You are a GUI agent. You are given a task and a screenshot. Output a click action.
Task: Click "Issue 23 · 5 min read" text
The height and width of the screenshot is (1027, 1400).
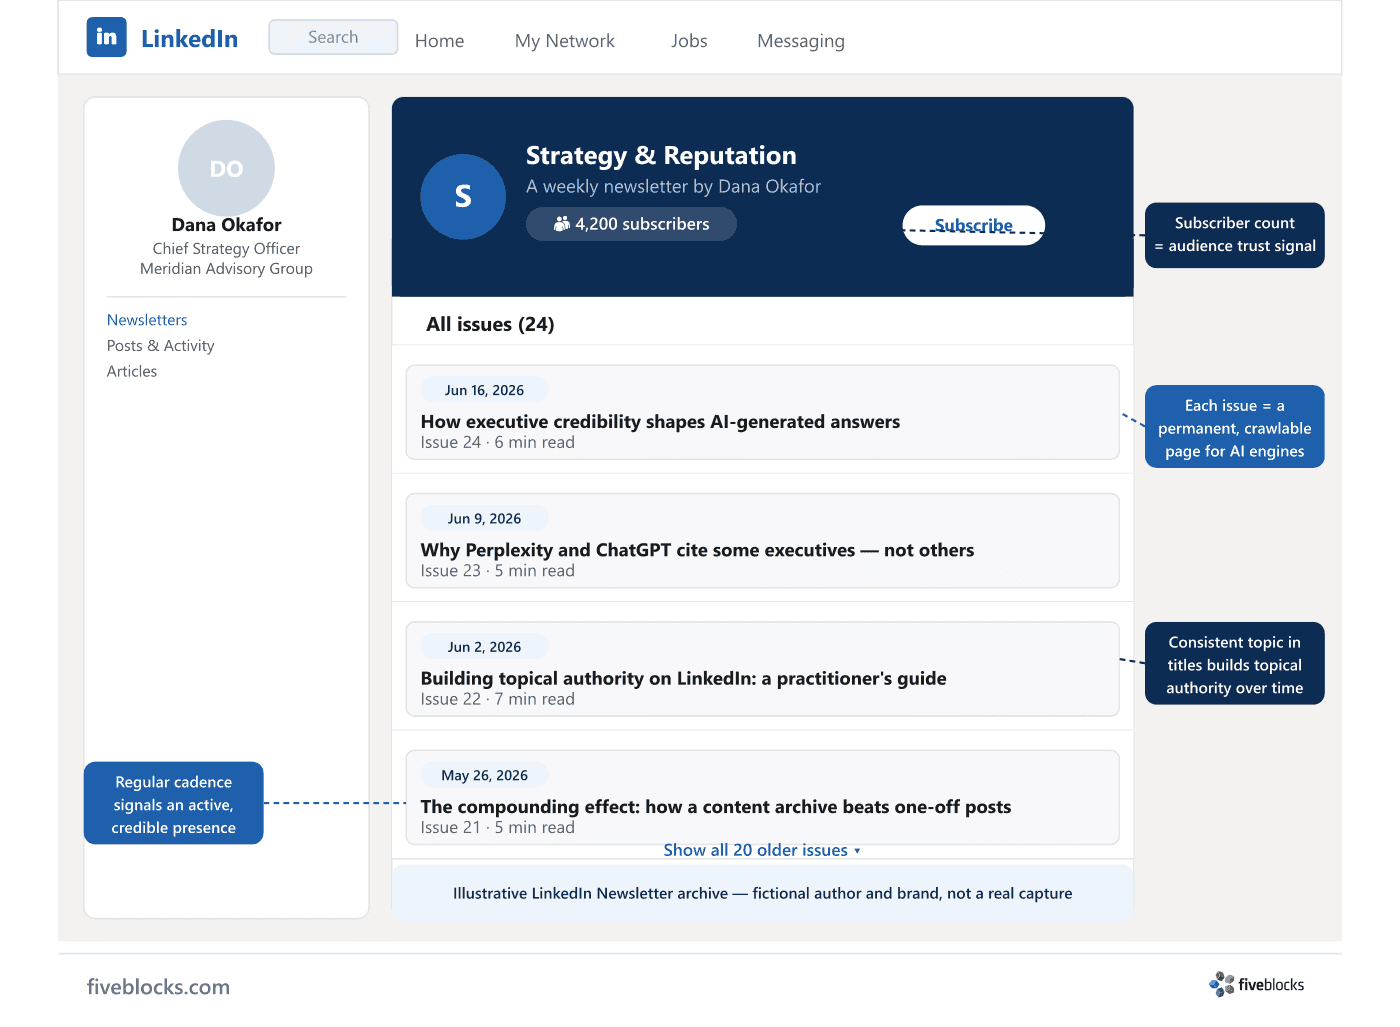pos(497,571)
